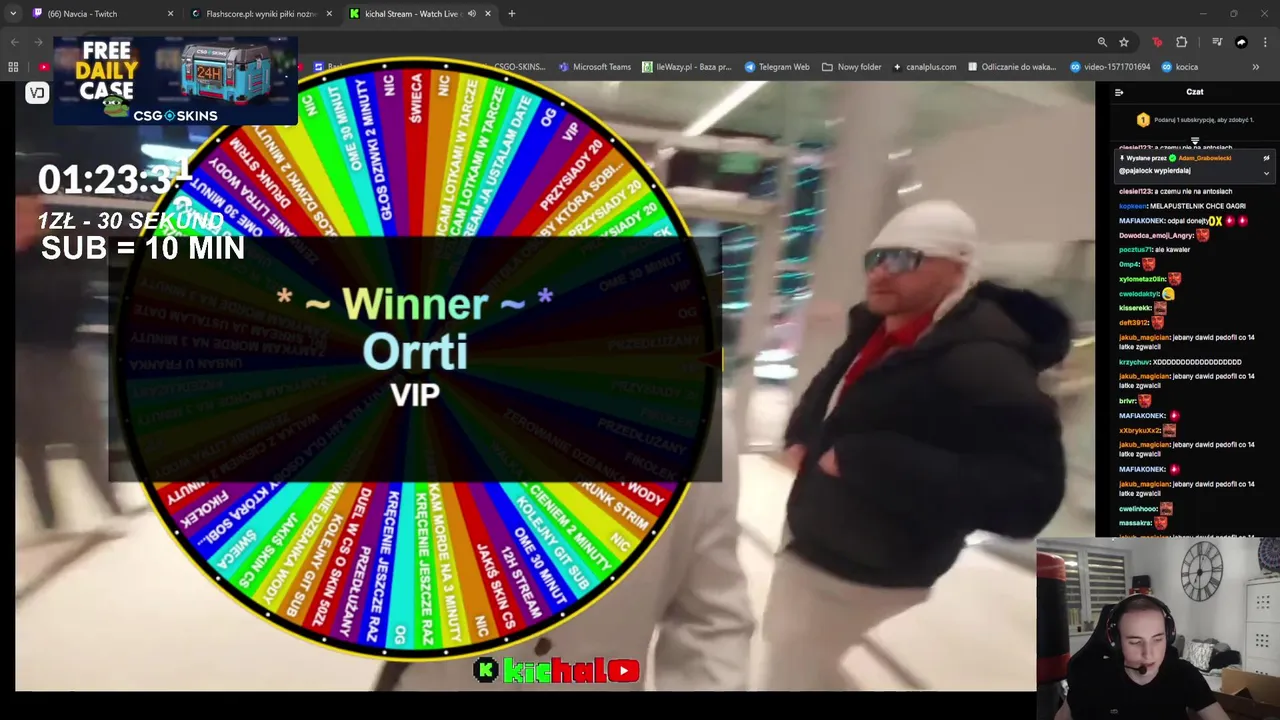Click the pinned message drag handle
Screen dimensions: 1280x720
(1195, 141)
